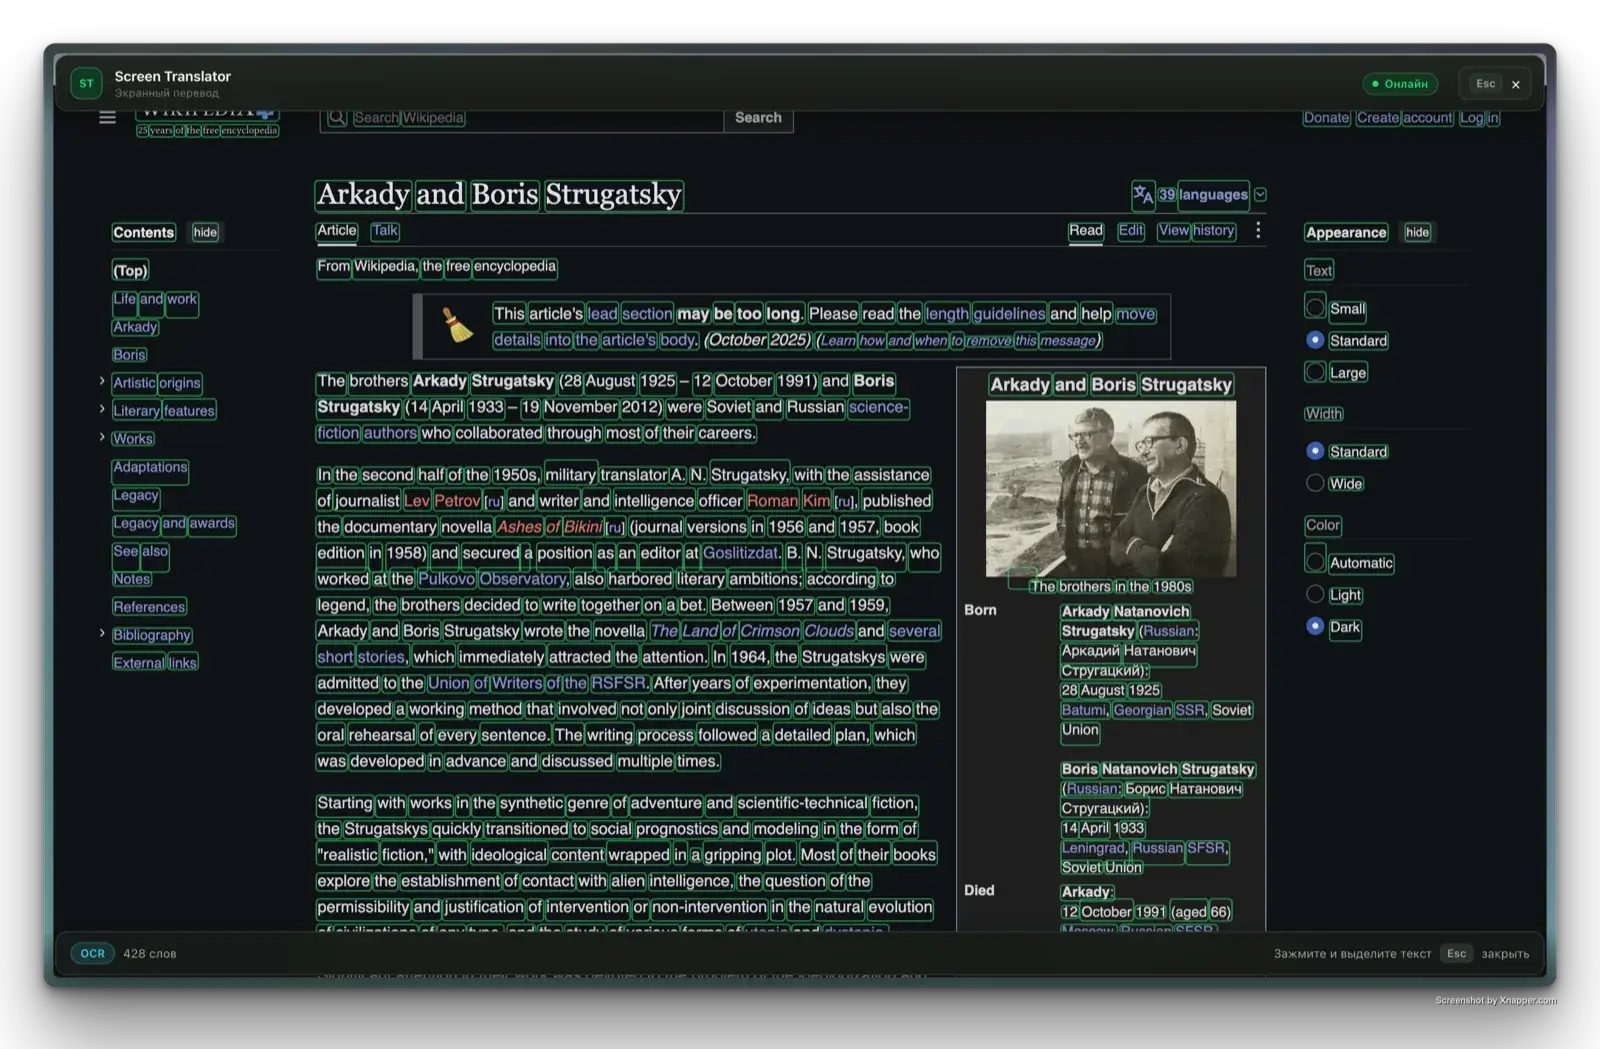Click the '428 слов' word count text

coord(150,954)
